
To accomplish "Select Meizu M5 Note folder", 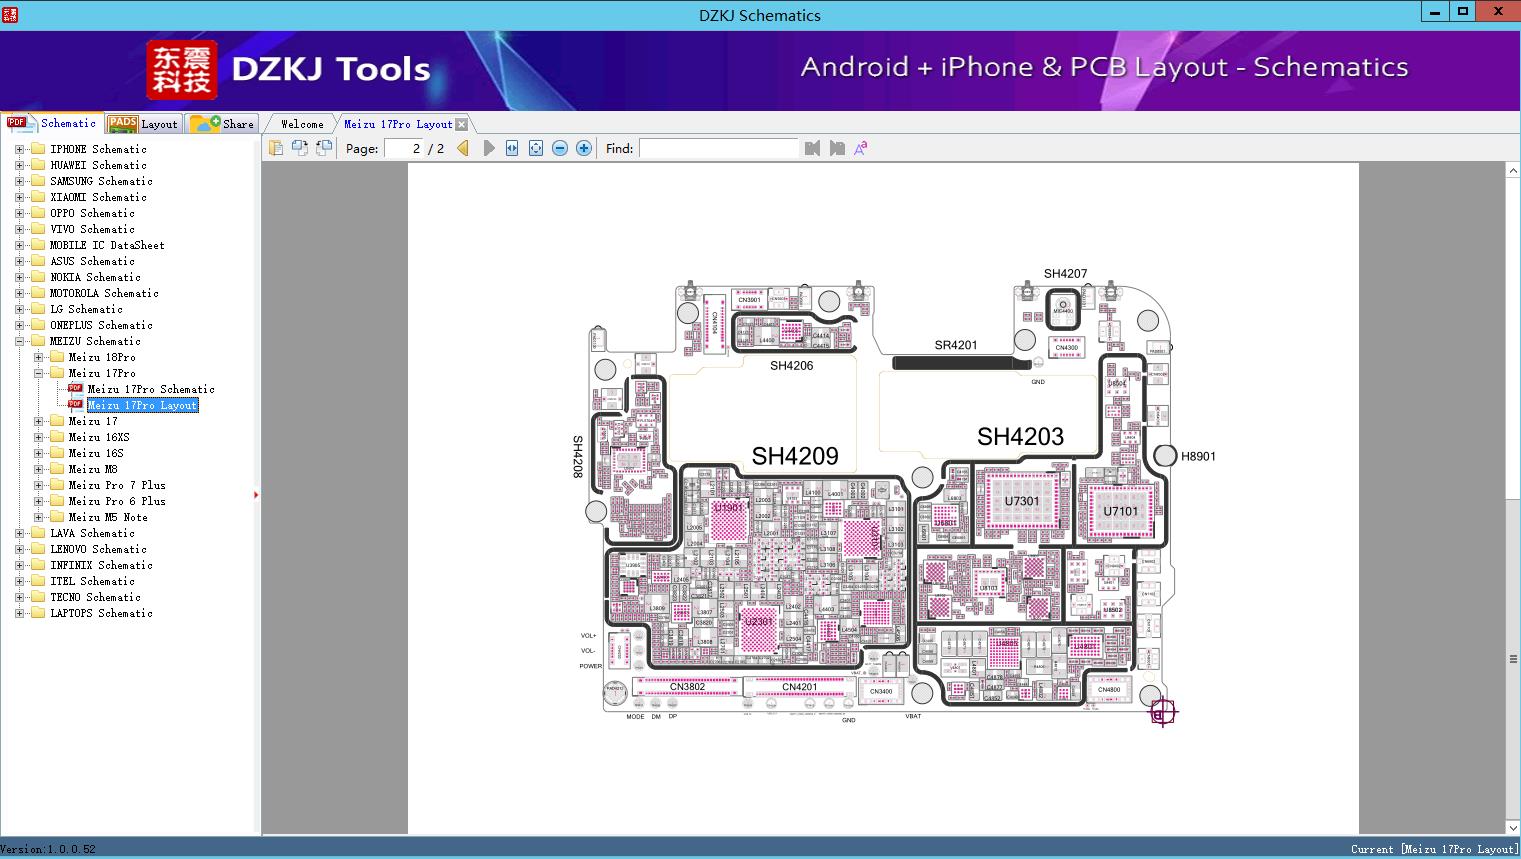I will (108, 517).
